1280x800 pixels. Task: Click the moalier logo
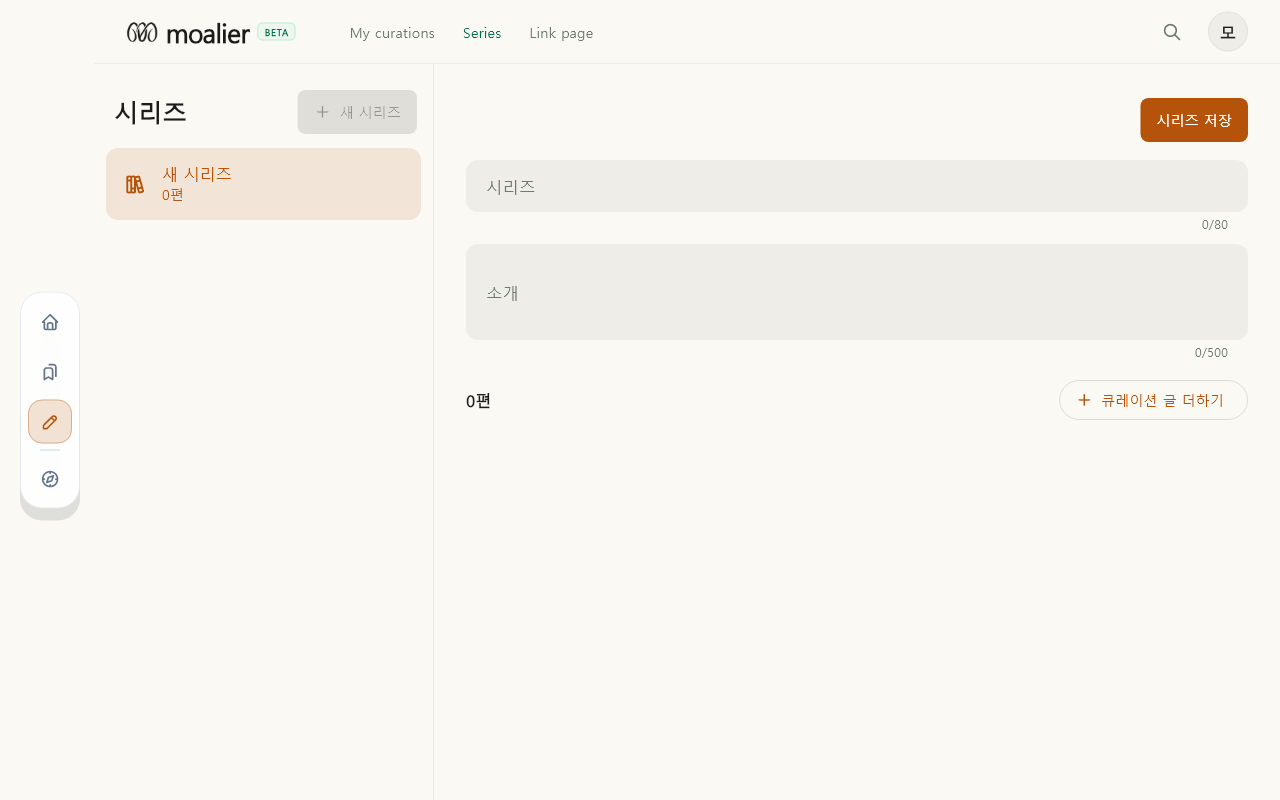[188, 33]
